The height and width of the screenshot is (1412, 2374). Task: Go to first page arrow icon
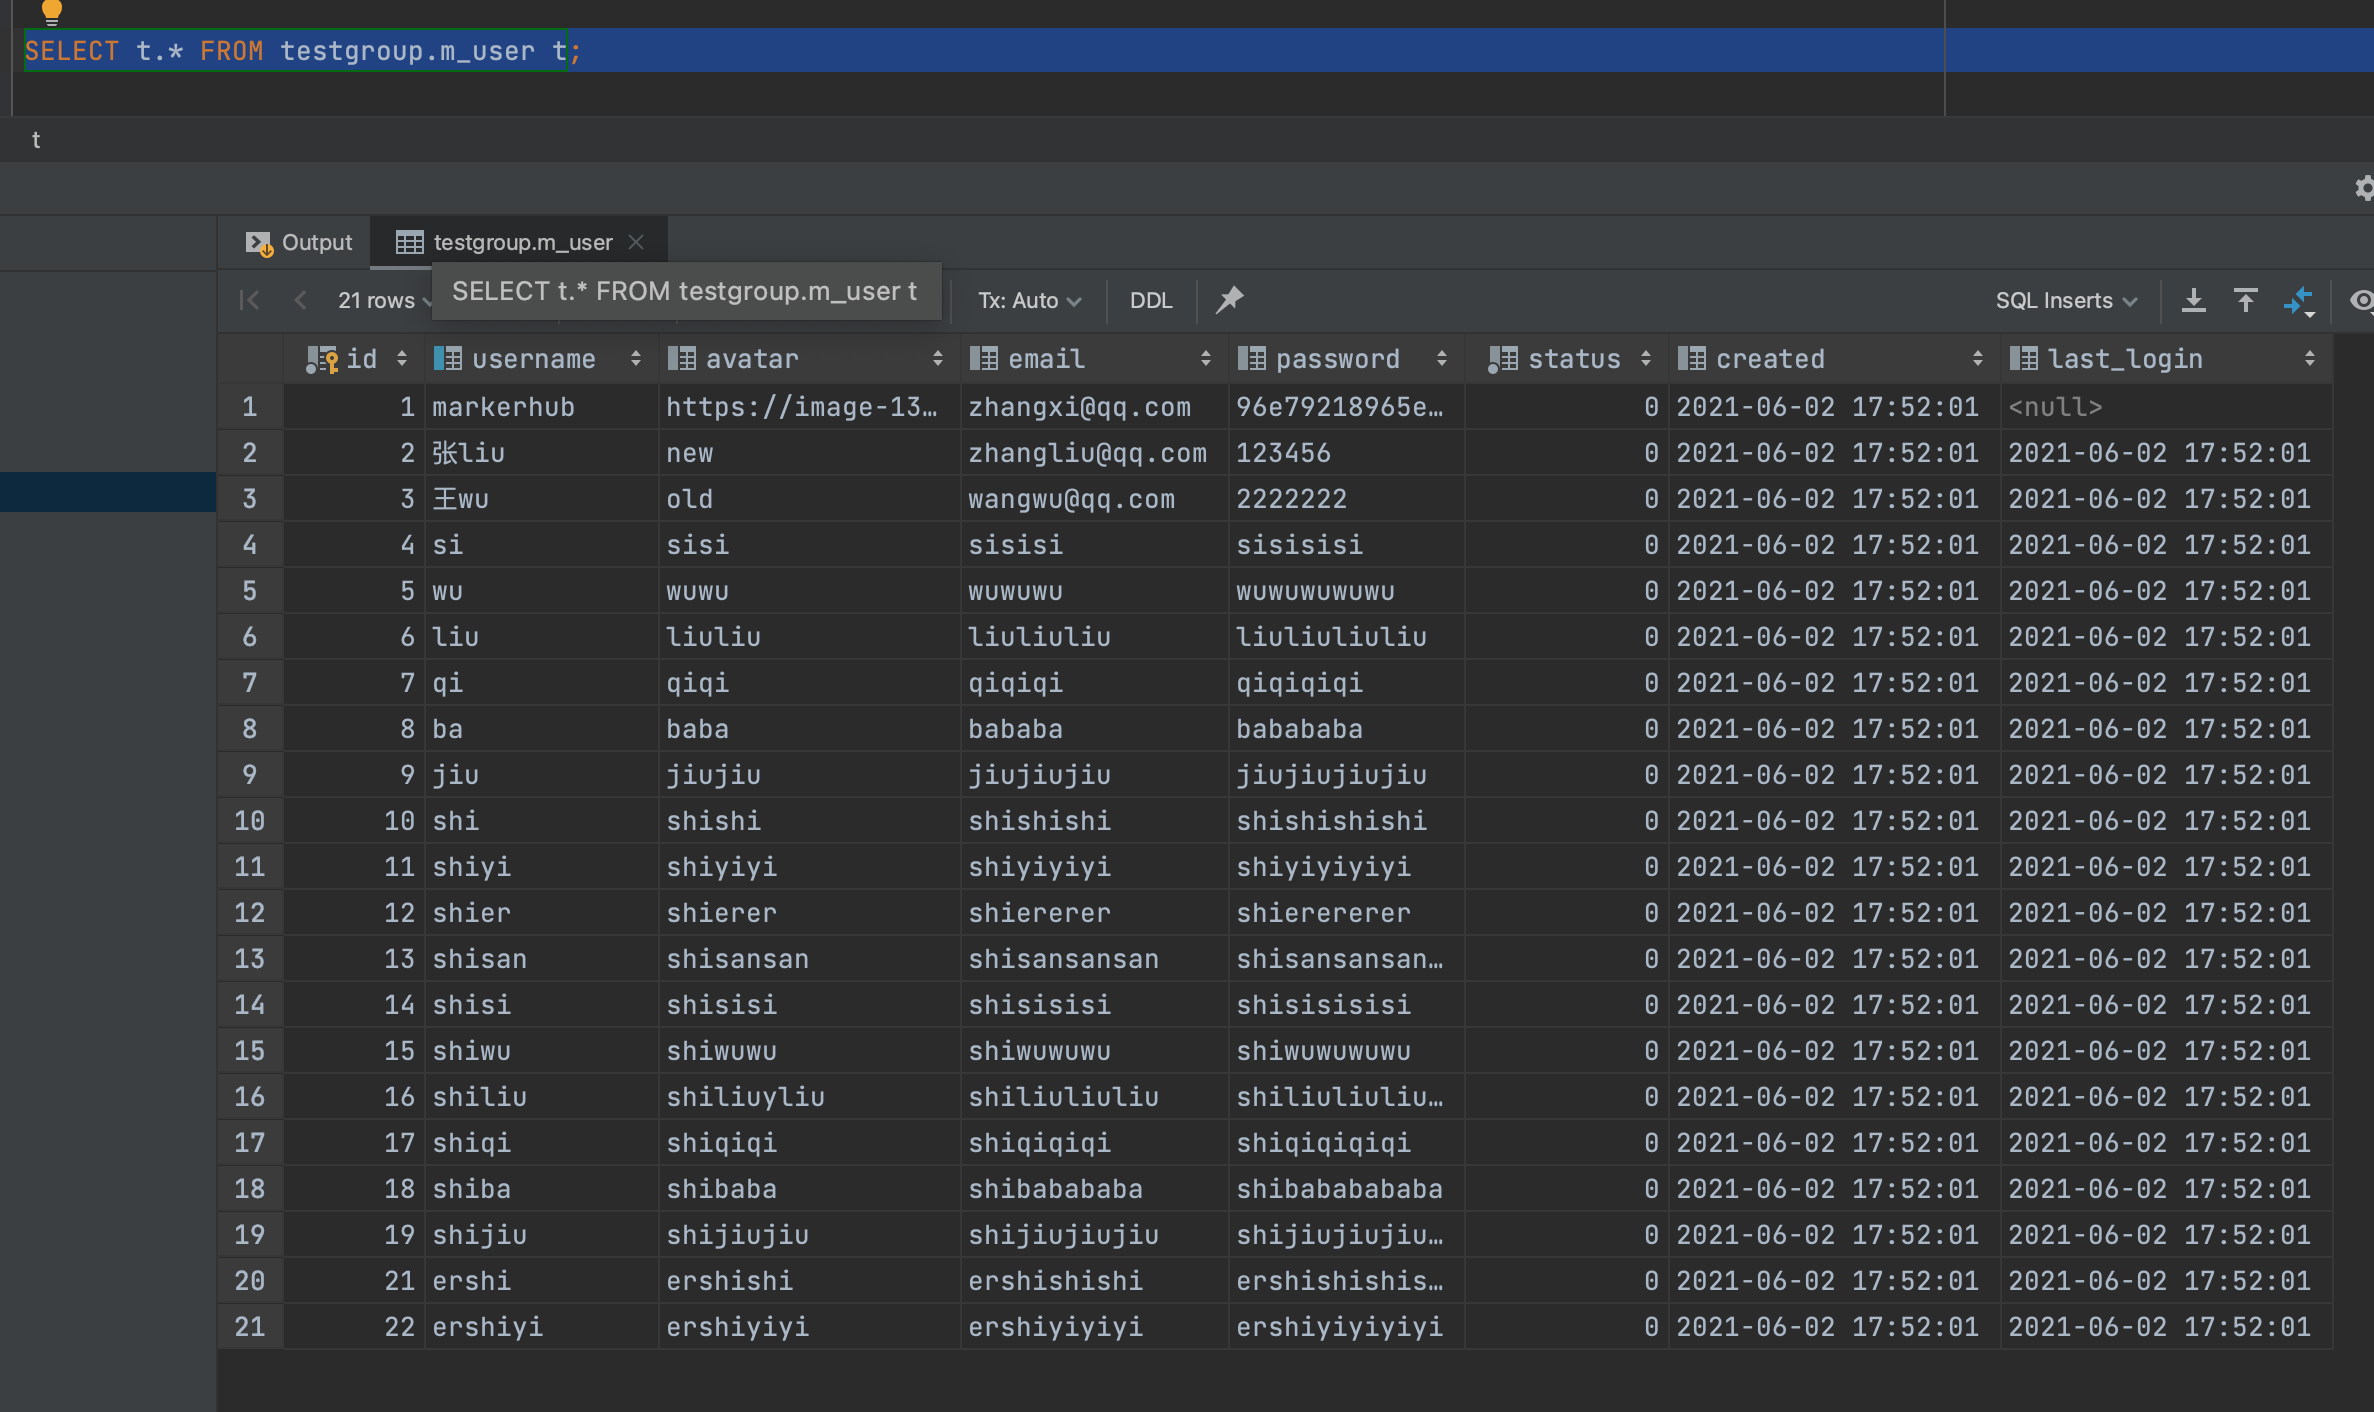[250, 300]
